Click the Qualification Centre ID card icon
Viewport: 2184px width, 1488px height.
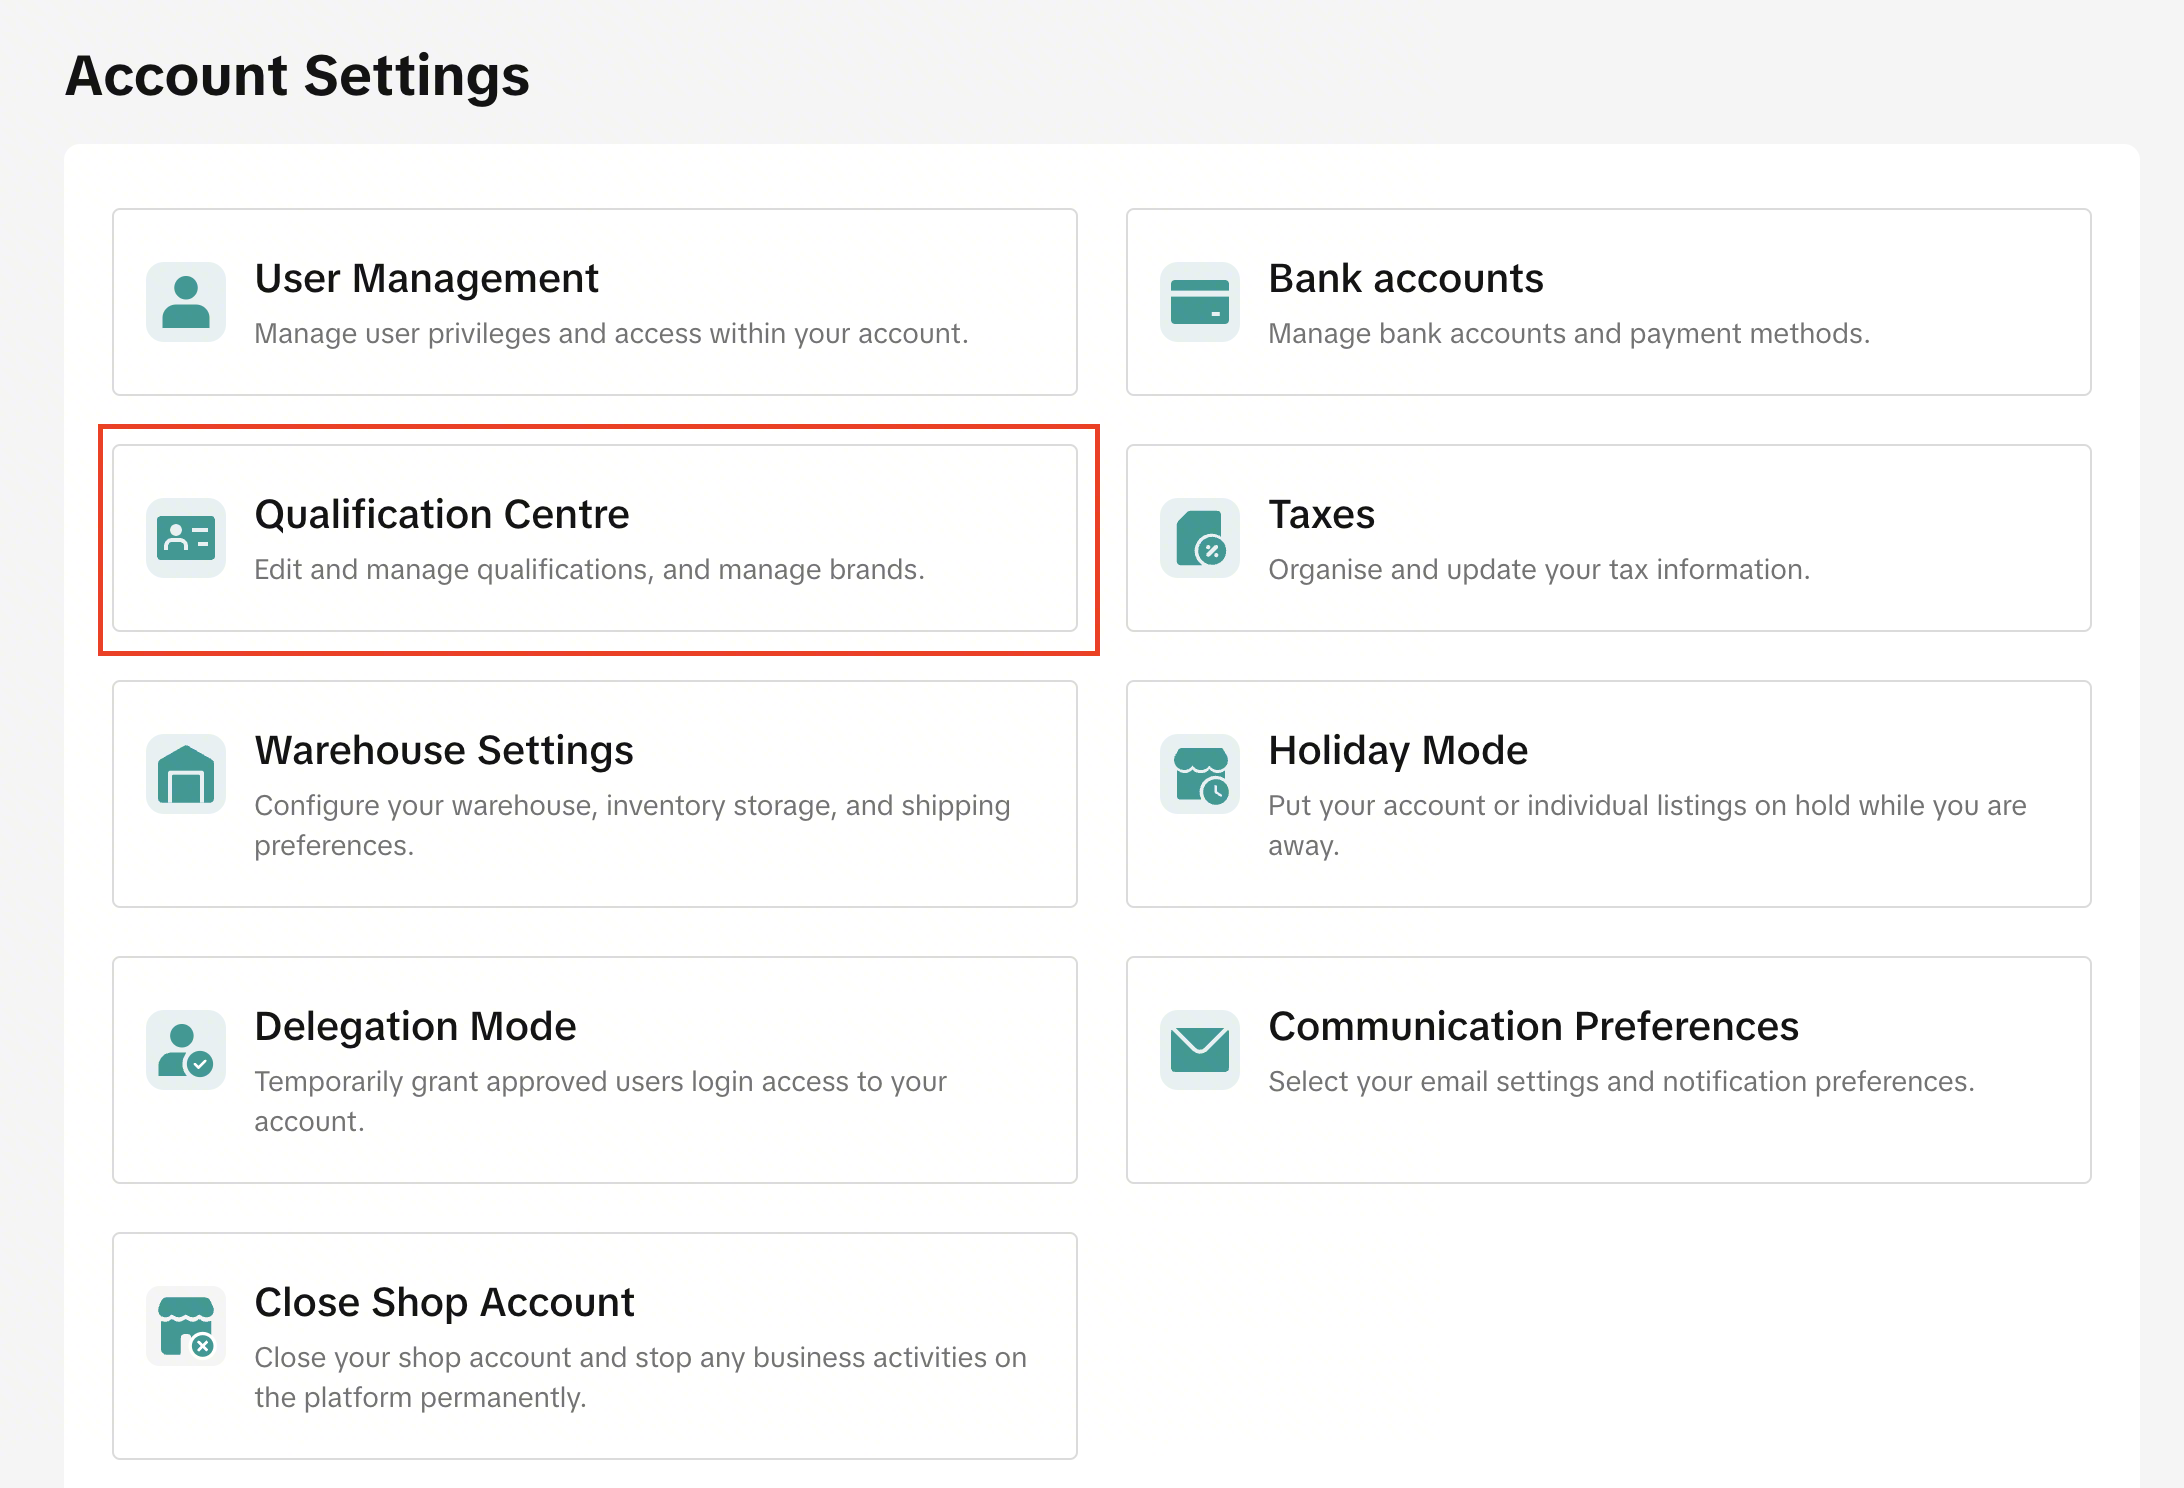pos(186,538)
